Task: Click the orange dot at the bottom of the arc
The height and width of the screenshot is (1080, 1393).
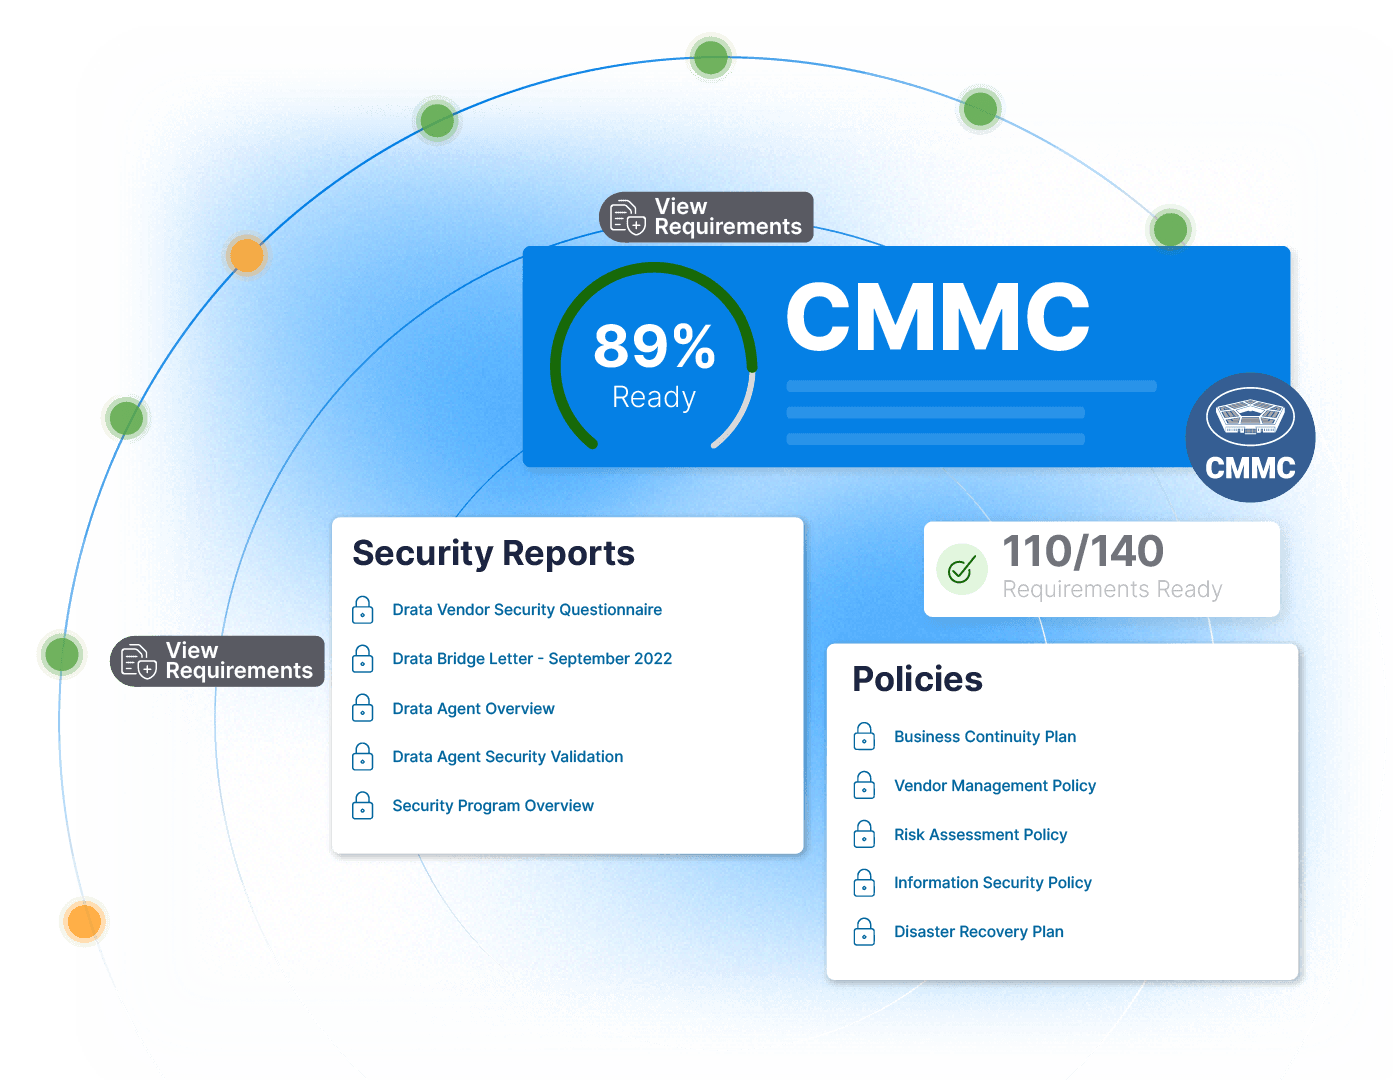Action: (x=83, y=921)
